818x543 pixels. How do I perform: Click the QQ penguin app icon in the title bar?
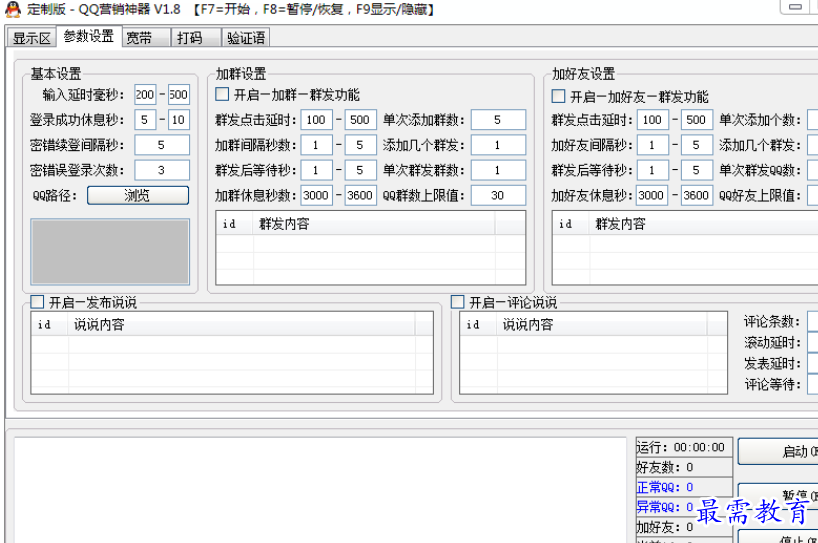pos(13,9)
